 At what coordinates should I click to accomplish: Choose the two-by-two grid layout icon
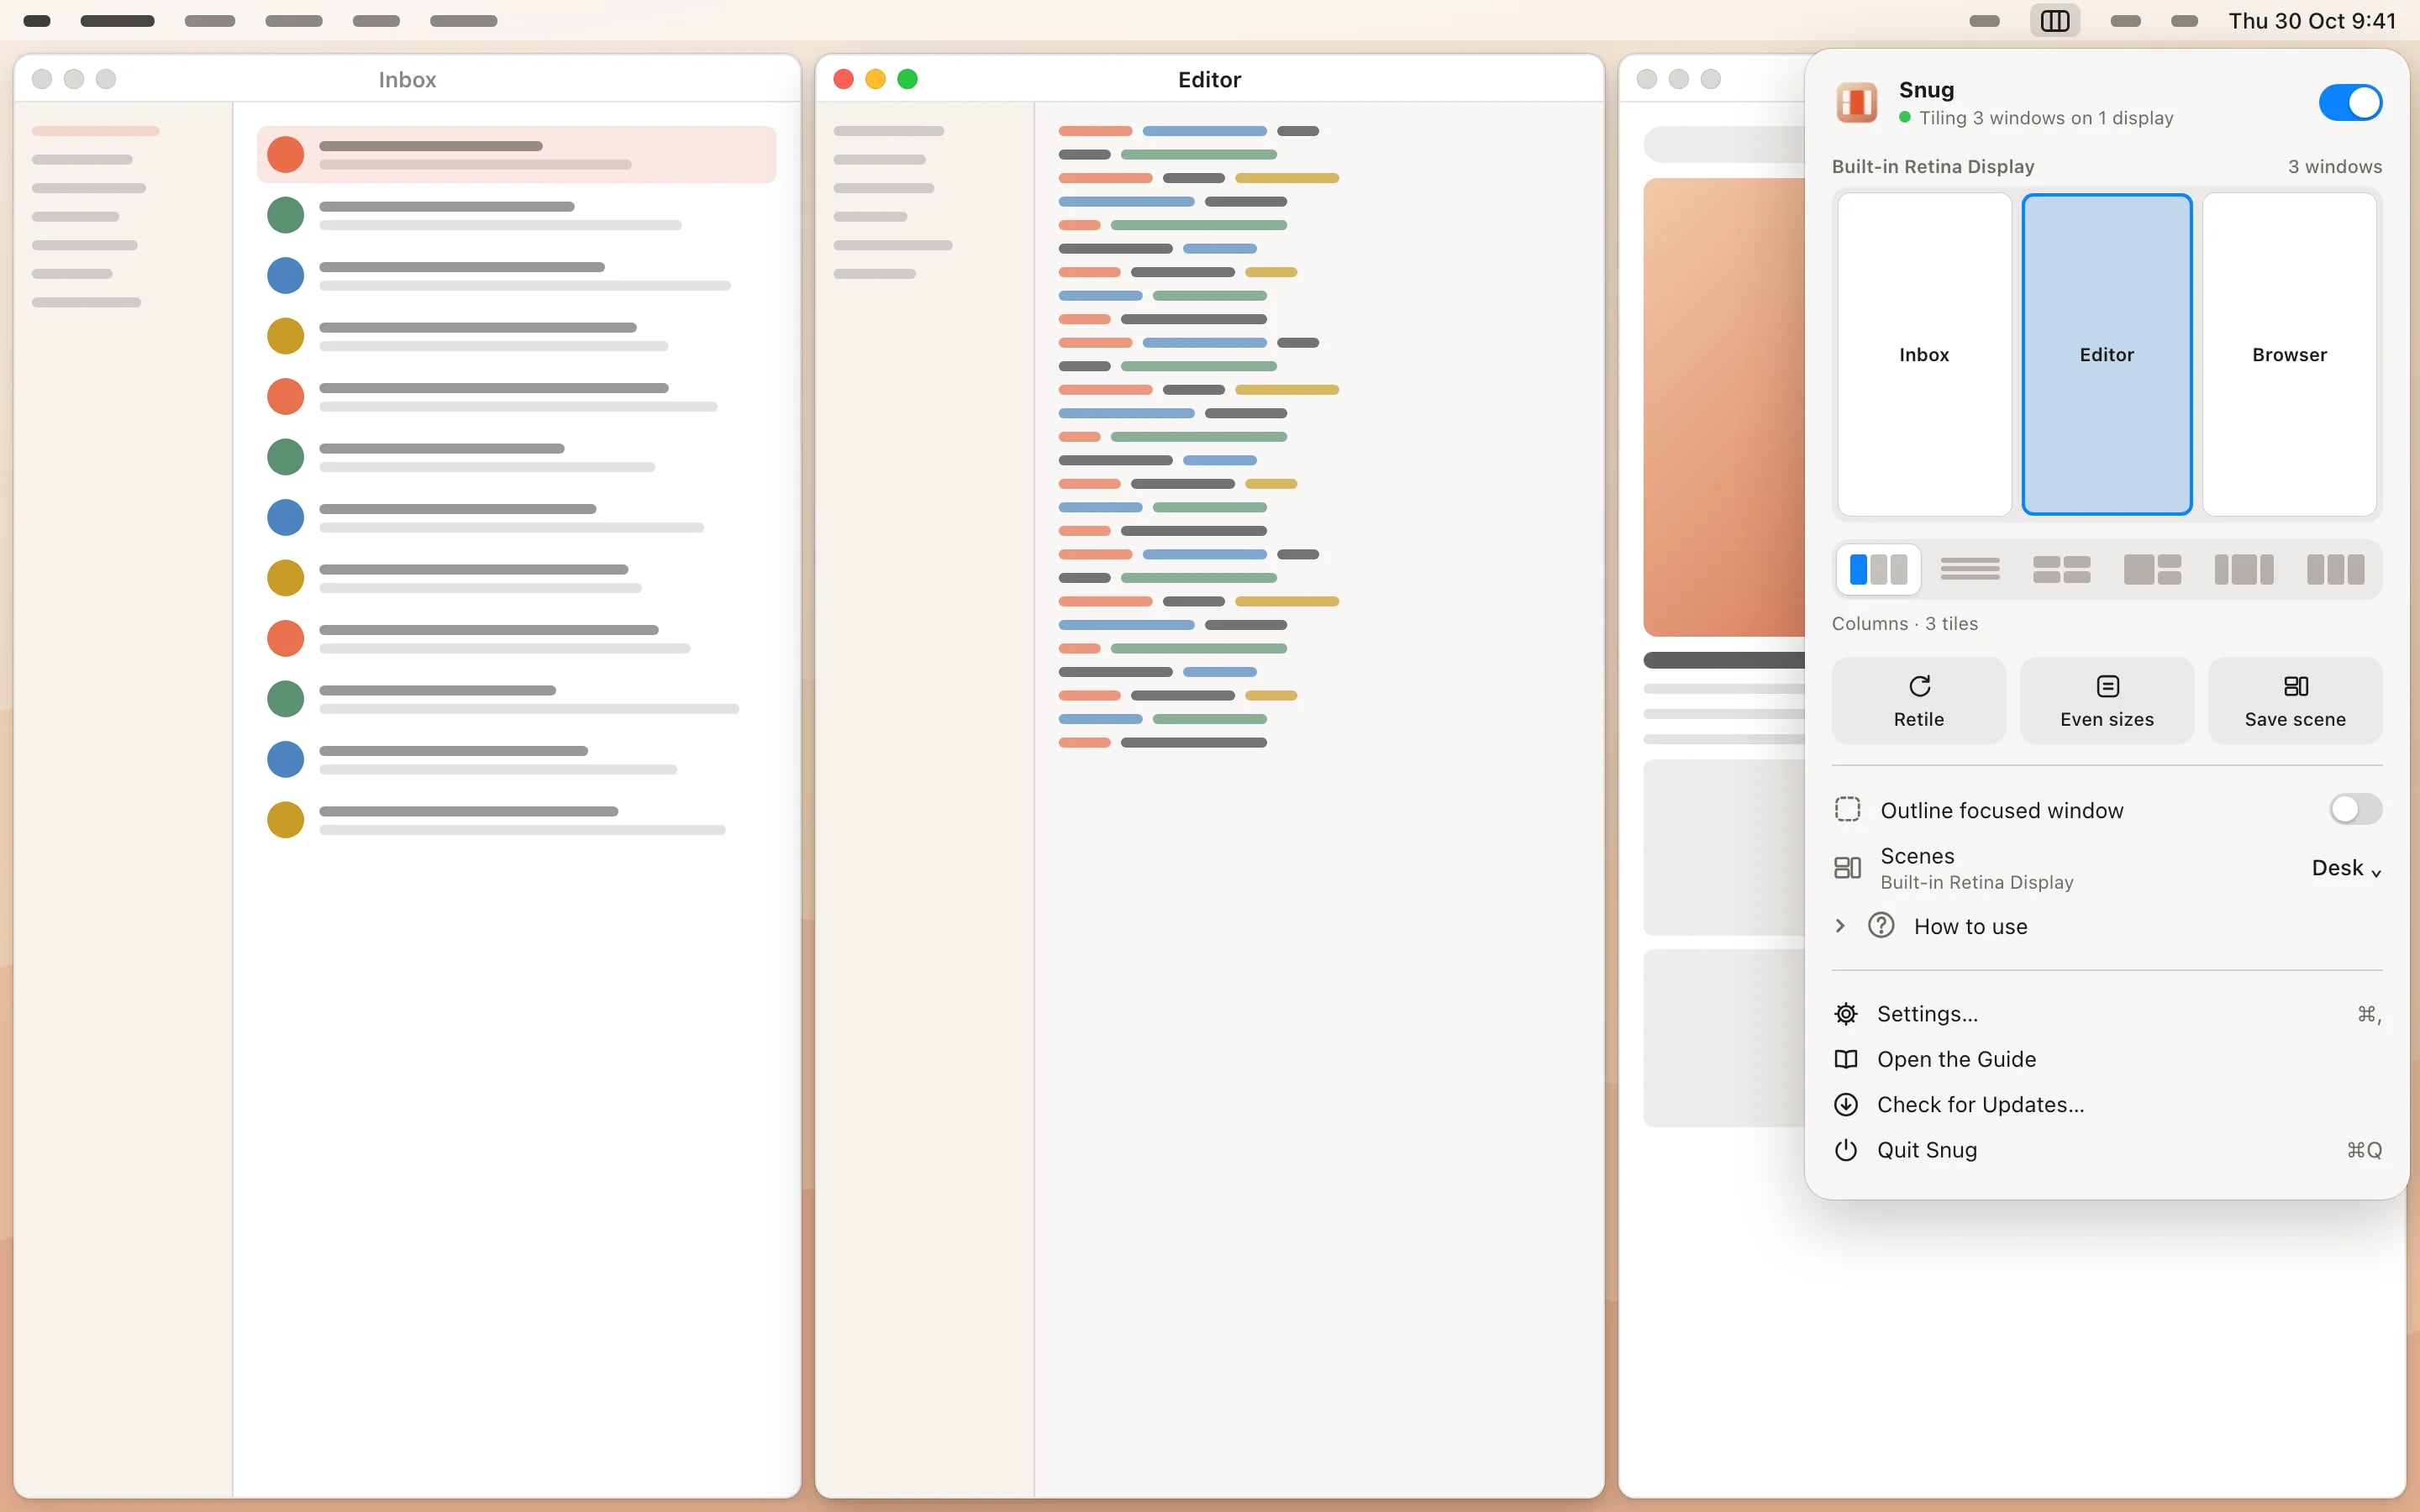[2061, 570]
